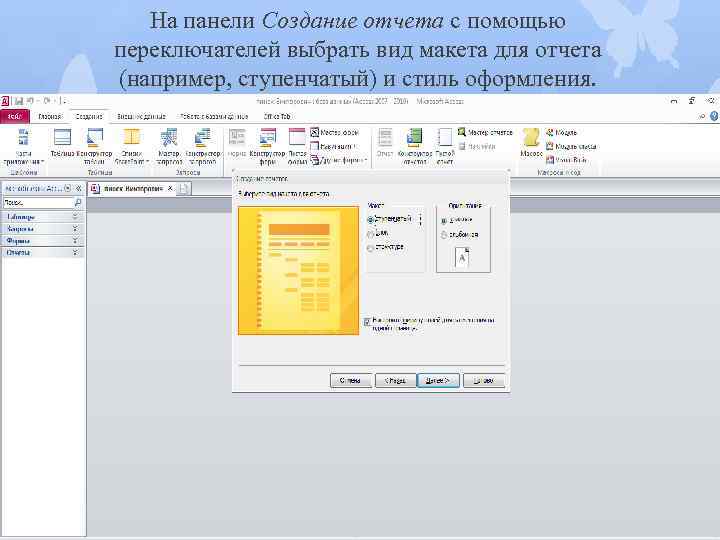Screen dimensions: 720x540
Task: Open Конструктор запросов
Action: tap(202, 146)
